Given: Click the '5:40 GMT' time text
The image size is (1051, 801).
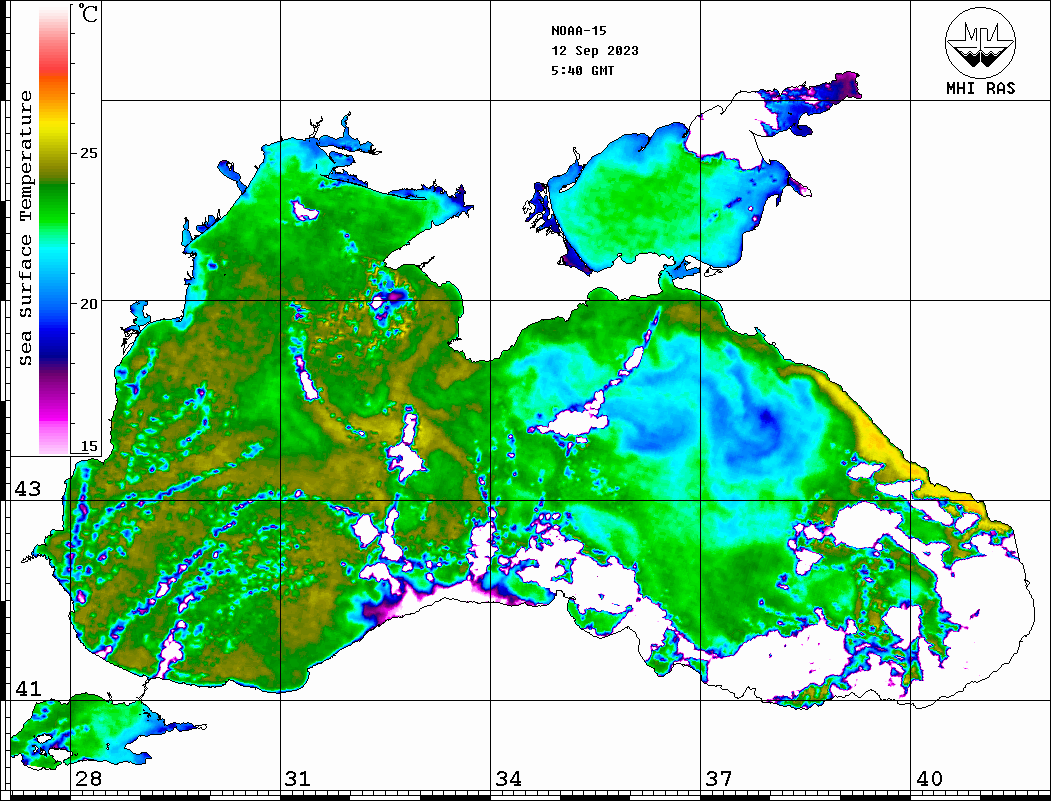Looking at the screenshot, I should point(582,71).
